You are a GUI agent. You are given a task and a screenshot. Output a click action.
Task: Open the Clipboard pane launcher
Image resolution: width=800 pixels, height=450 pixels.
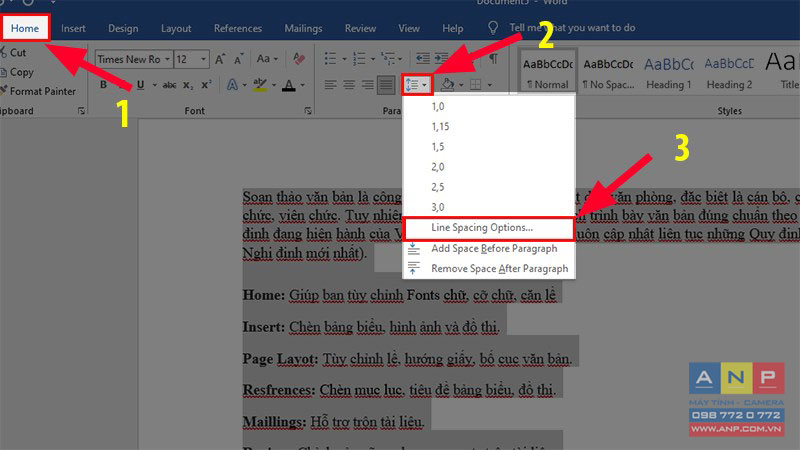(x=81, y=111)
